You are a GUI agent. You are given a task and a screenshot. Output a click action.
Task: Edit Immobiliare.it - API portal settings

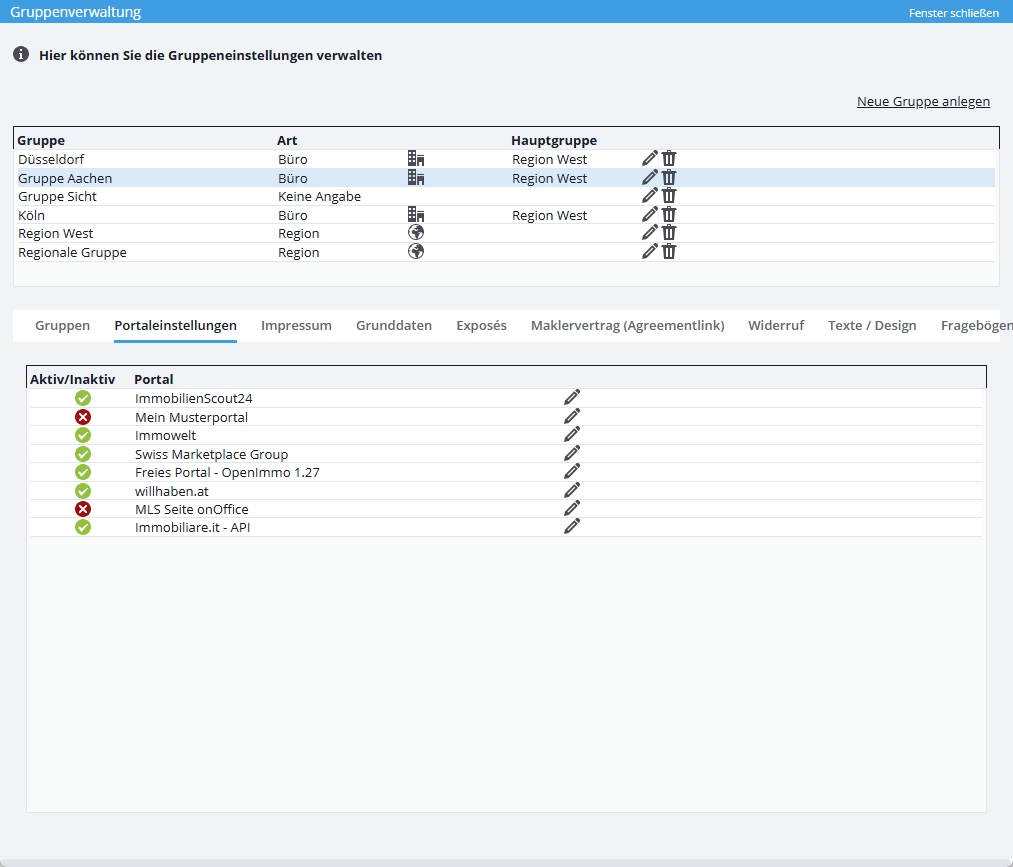click(x=572, y=527)
